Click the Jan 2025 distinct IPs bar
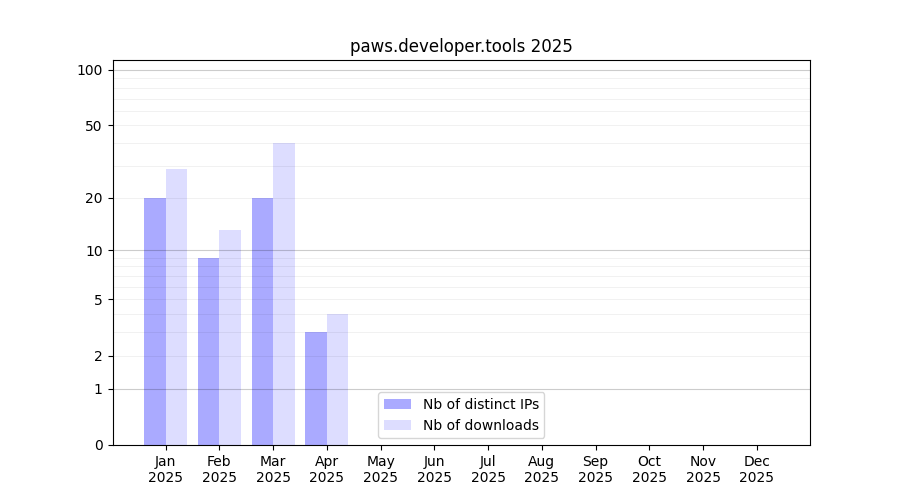Viewport: 900px width, 500px height. 155,321
